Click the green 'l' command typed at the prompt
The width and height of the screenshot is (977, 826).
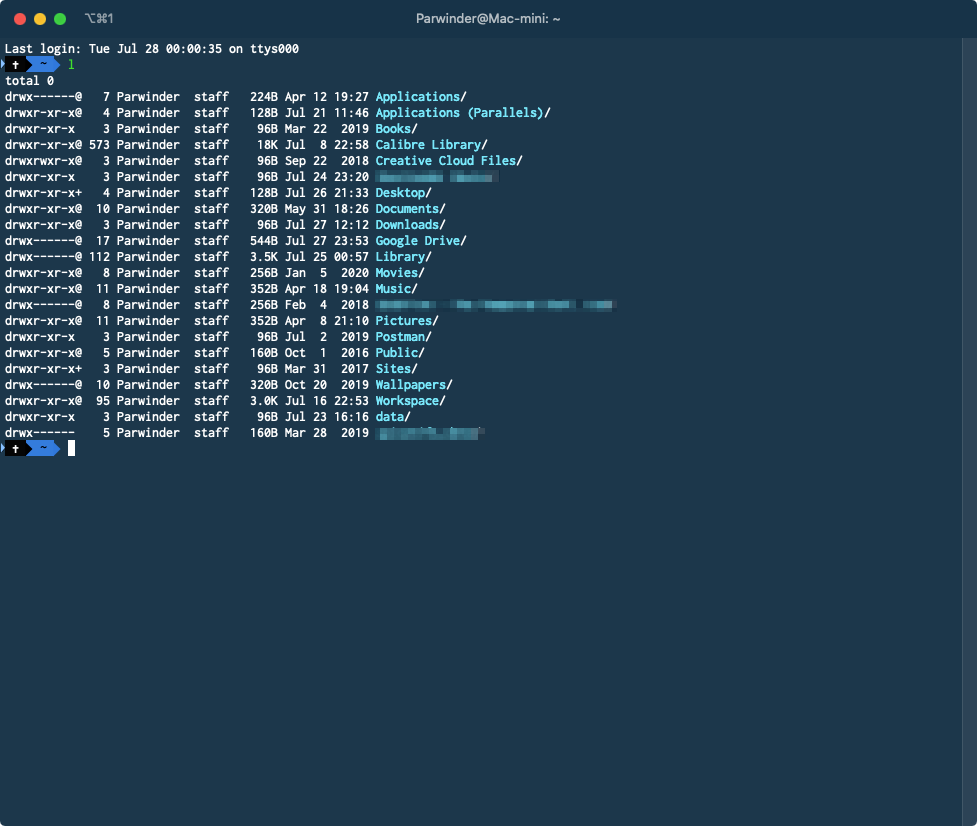click(71, 64)
